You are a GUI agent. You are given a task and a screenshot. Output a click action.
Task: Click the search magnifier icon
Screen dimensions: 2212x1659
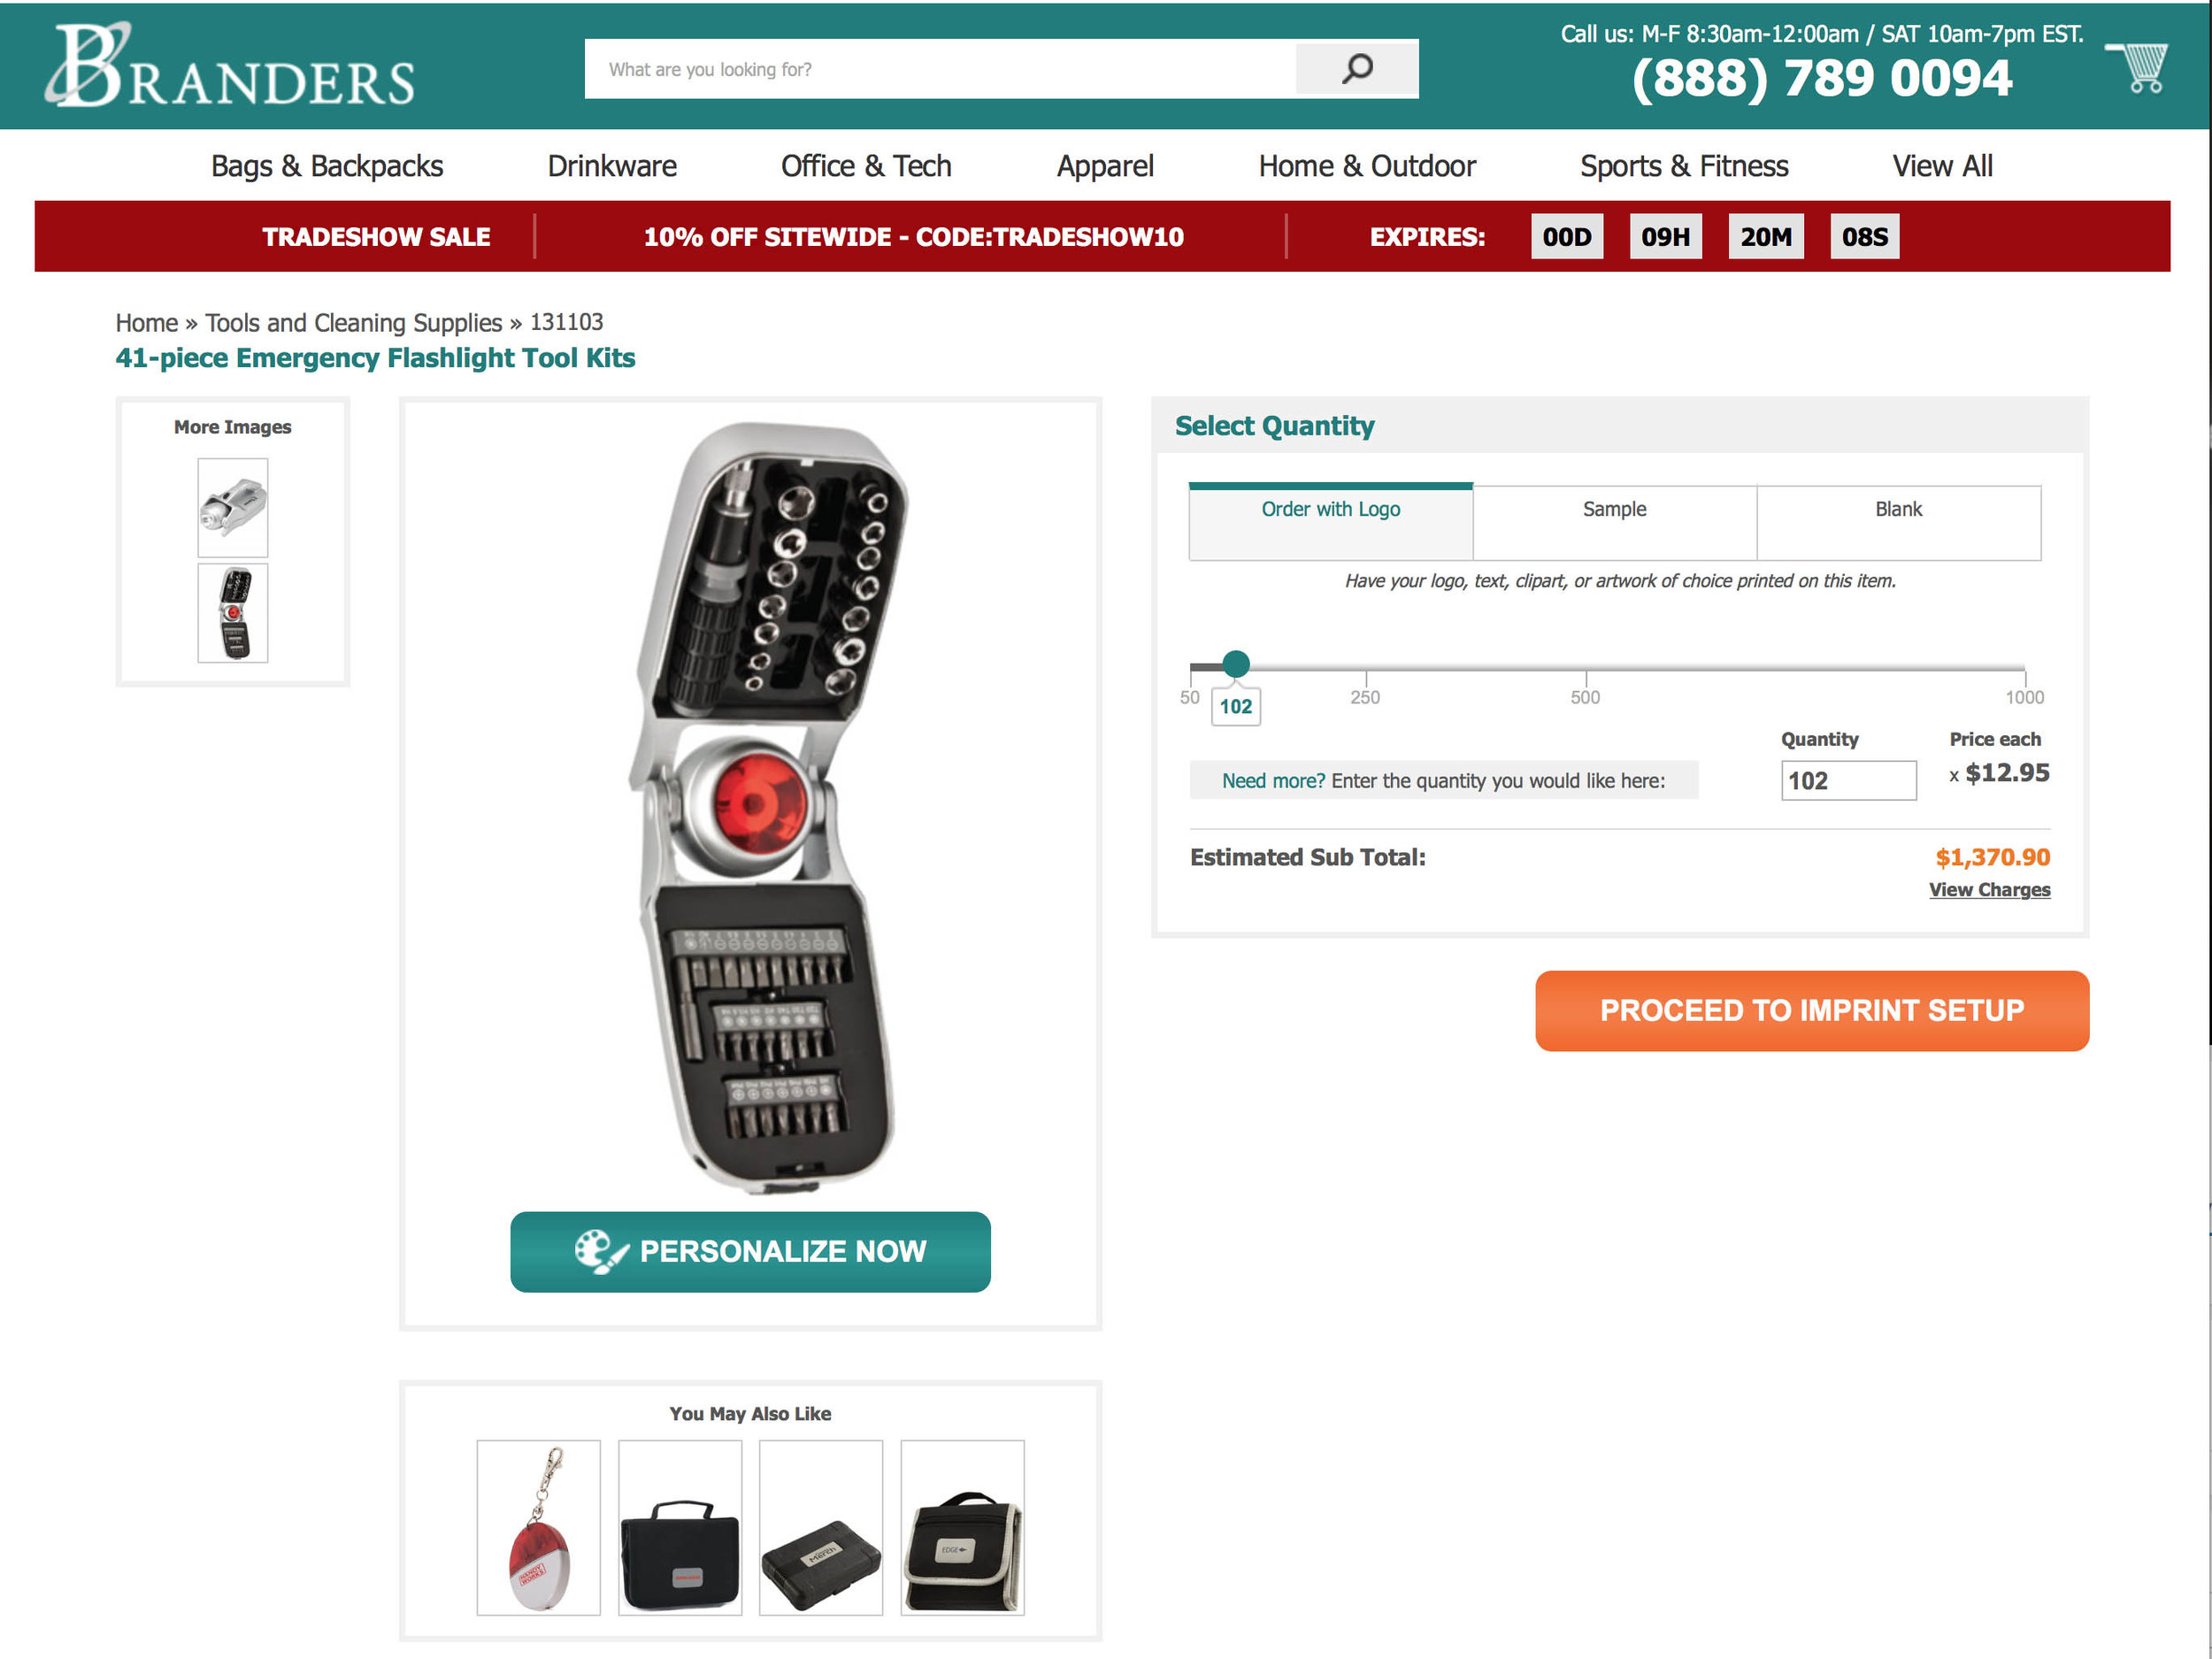[x=1356, y=69]
